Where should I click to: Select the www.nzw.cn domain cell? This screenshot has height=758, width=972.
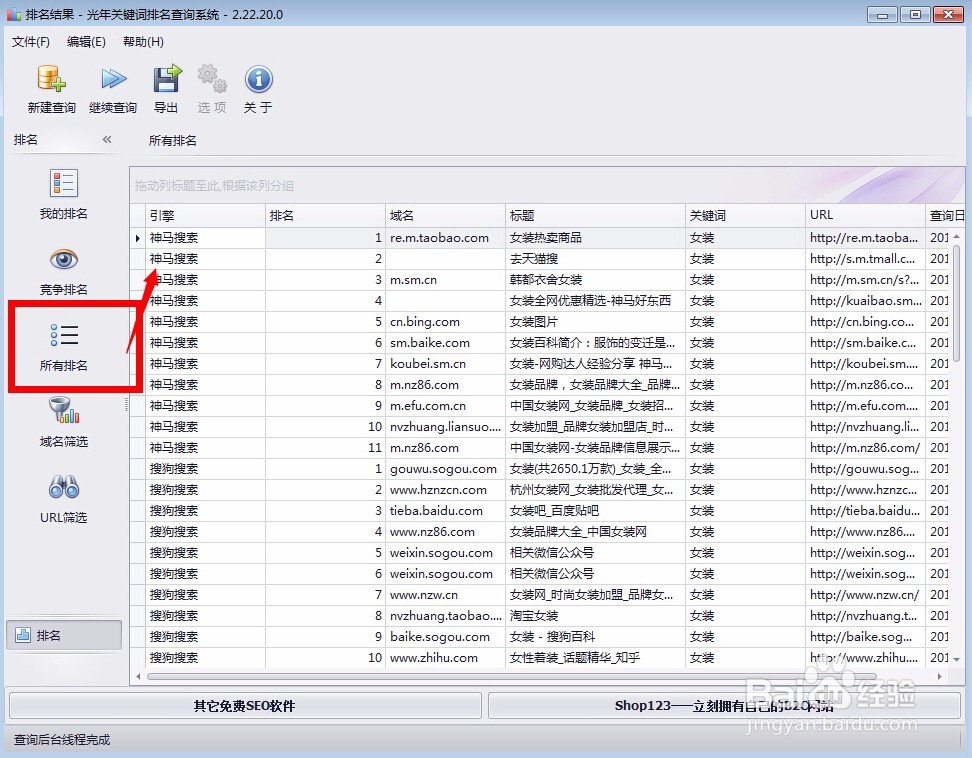445,595
